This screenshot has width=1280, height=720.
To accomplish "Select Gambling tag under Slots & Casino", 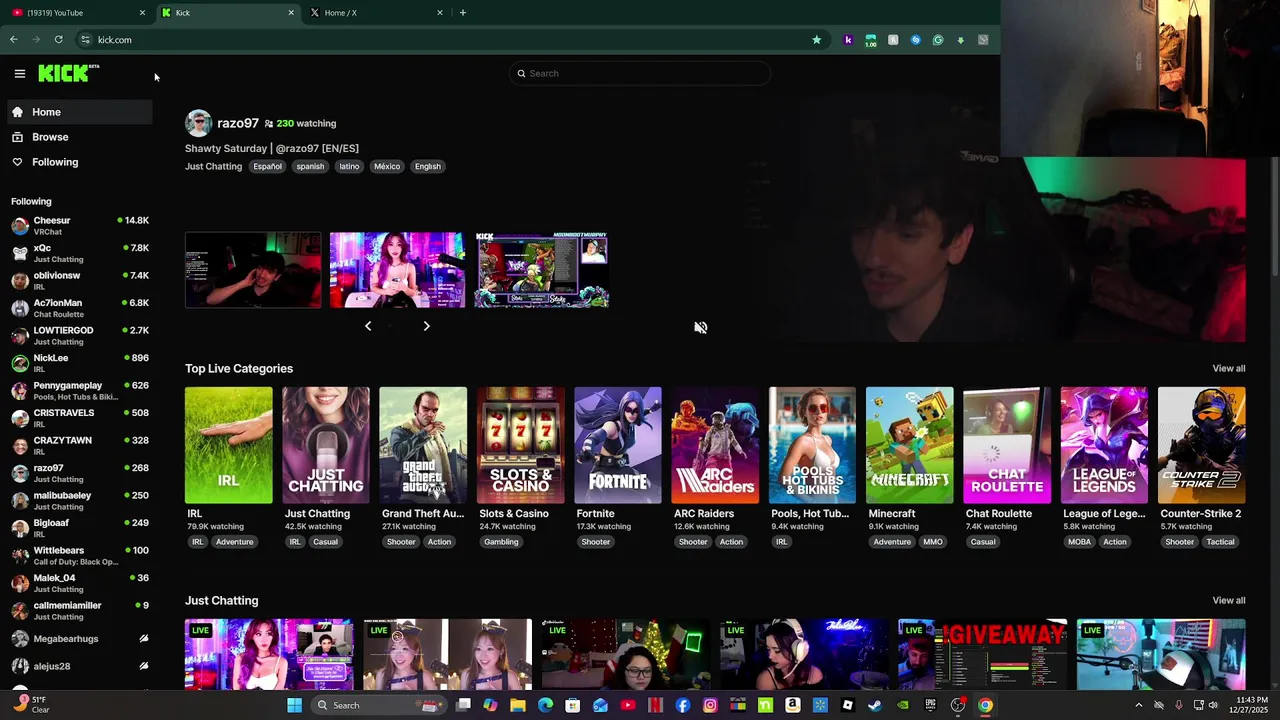I will pos(501,542).
